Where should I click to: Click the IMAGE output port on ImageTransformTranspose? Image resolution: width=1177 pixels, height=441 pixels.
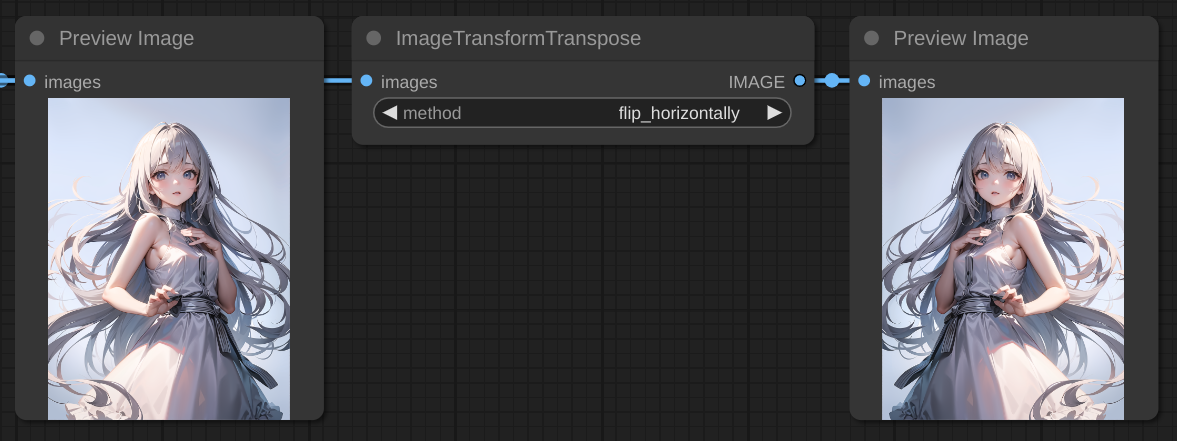click(799, 81)
